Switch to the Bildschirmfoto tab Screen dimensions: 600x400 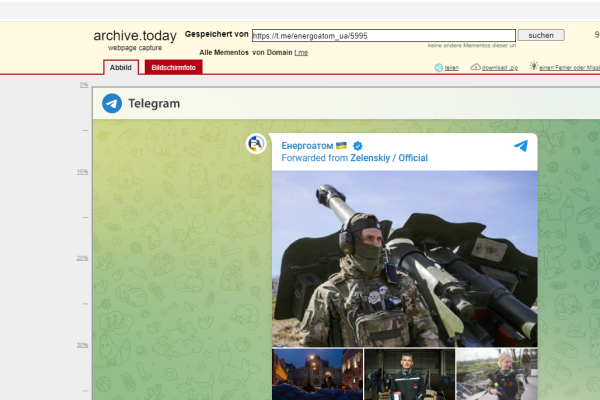click(x=173, y=67)
